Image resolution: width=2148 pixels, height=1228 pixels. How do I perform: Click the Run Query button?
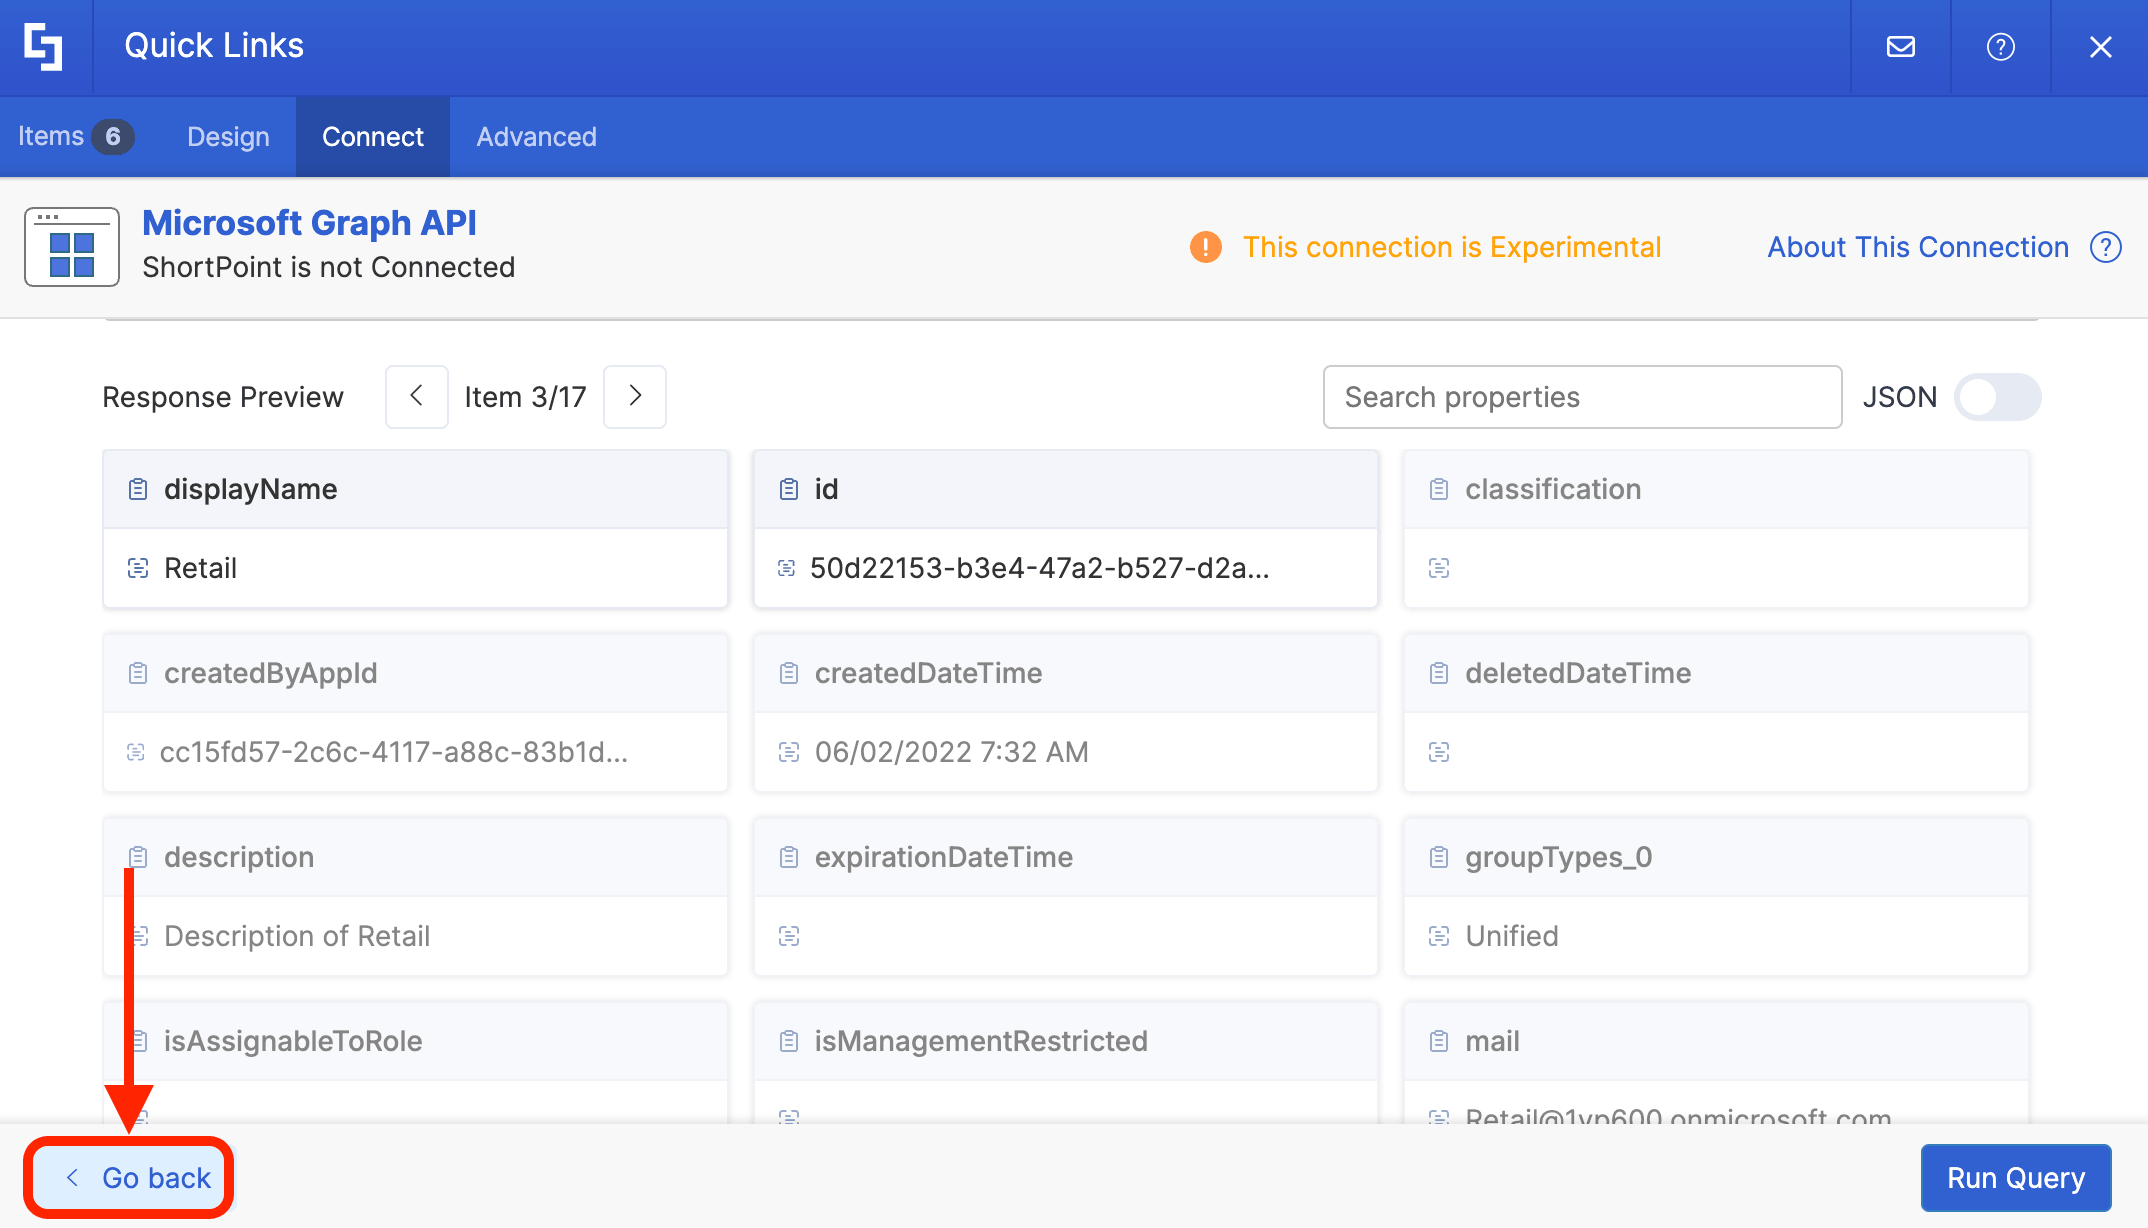[x=2016, y=1178]
